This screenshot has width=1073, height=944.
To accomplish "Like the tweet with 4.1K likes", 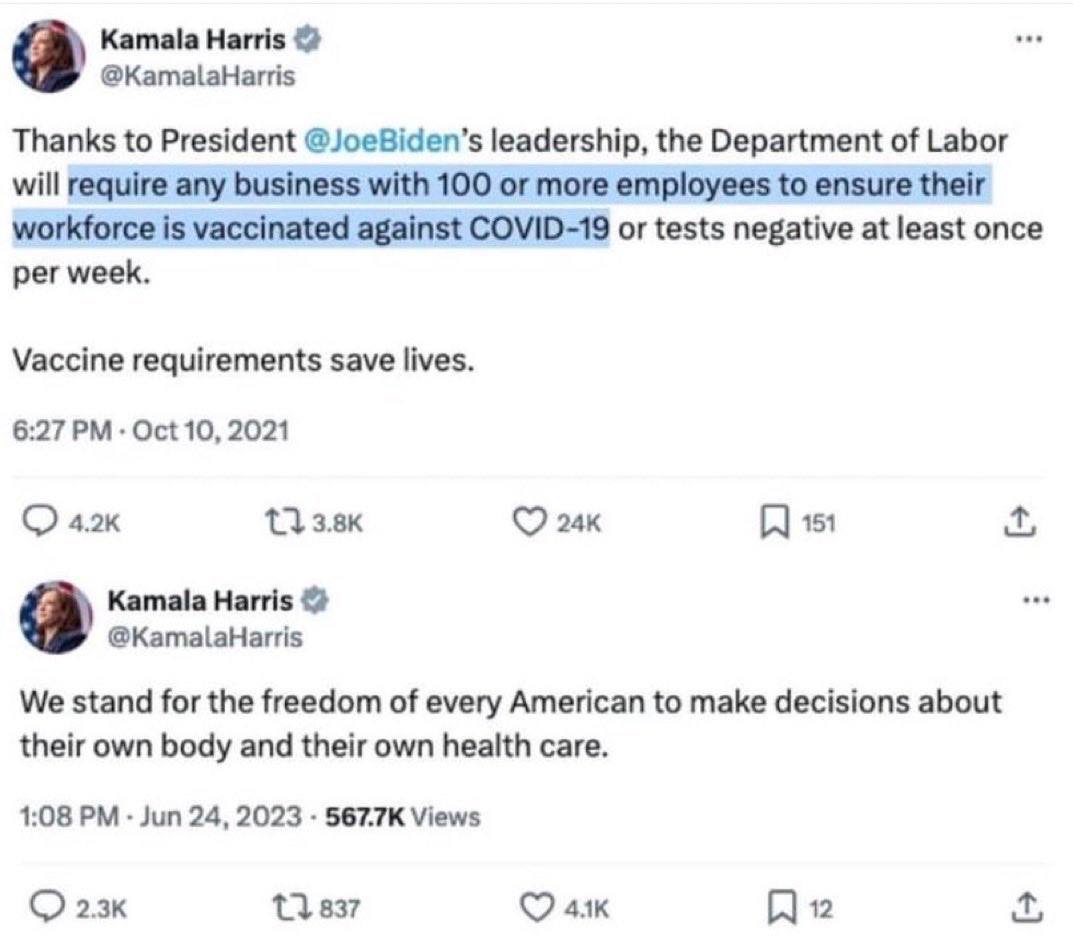I will coord(541,907).
